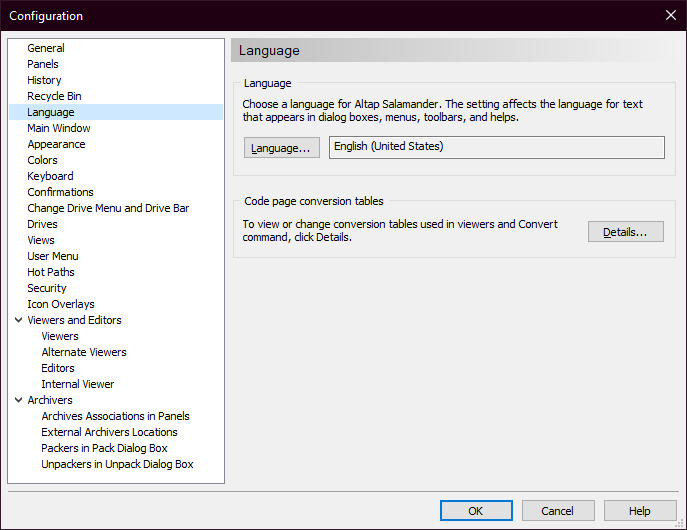
Task: Open Icon Overlays settings
Action: [x=61, y=304]
